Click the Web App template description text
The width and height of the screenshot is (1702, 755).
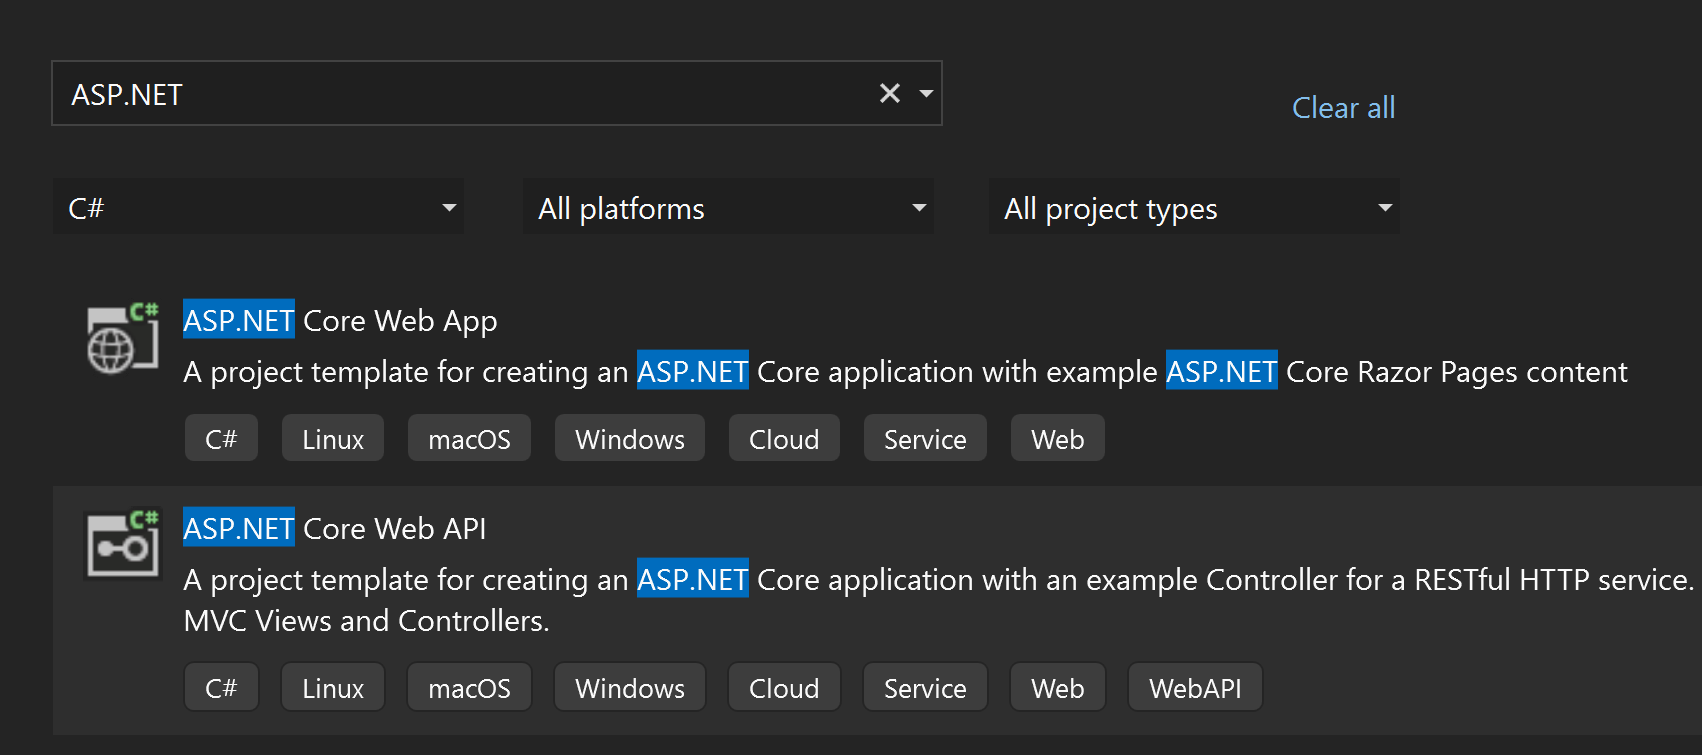click(905, 372)
